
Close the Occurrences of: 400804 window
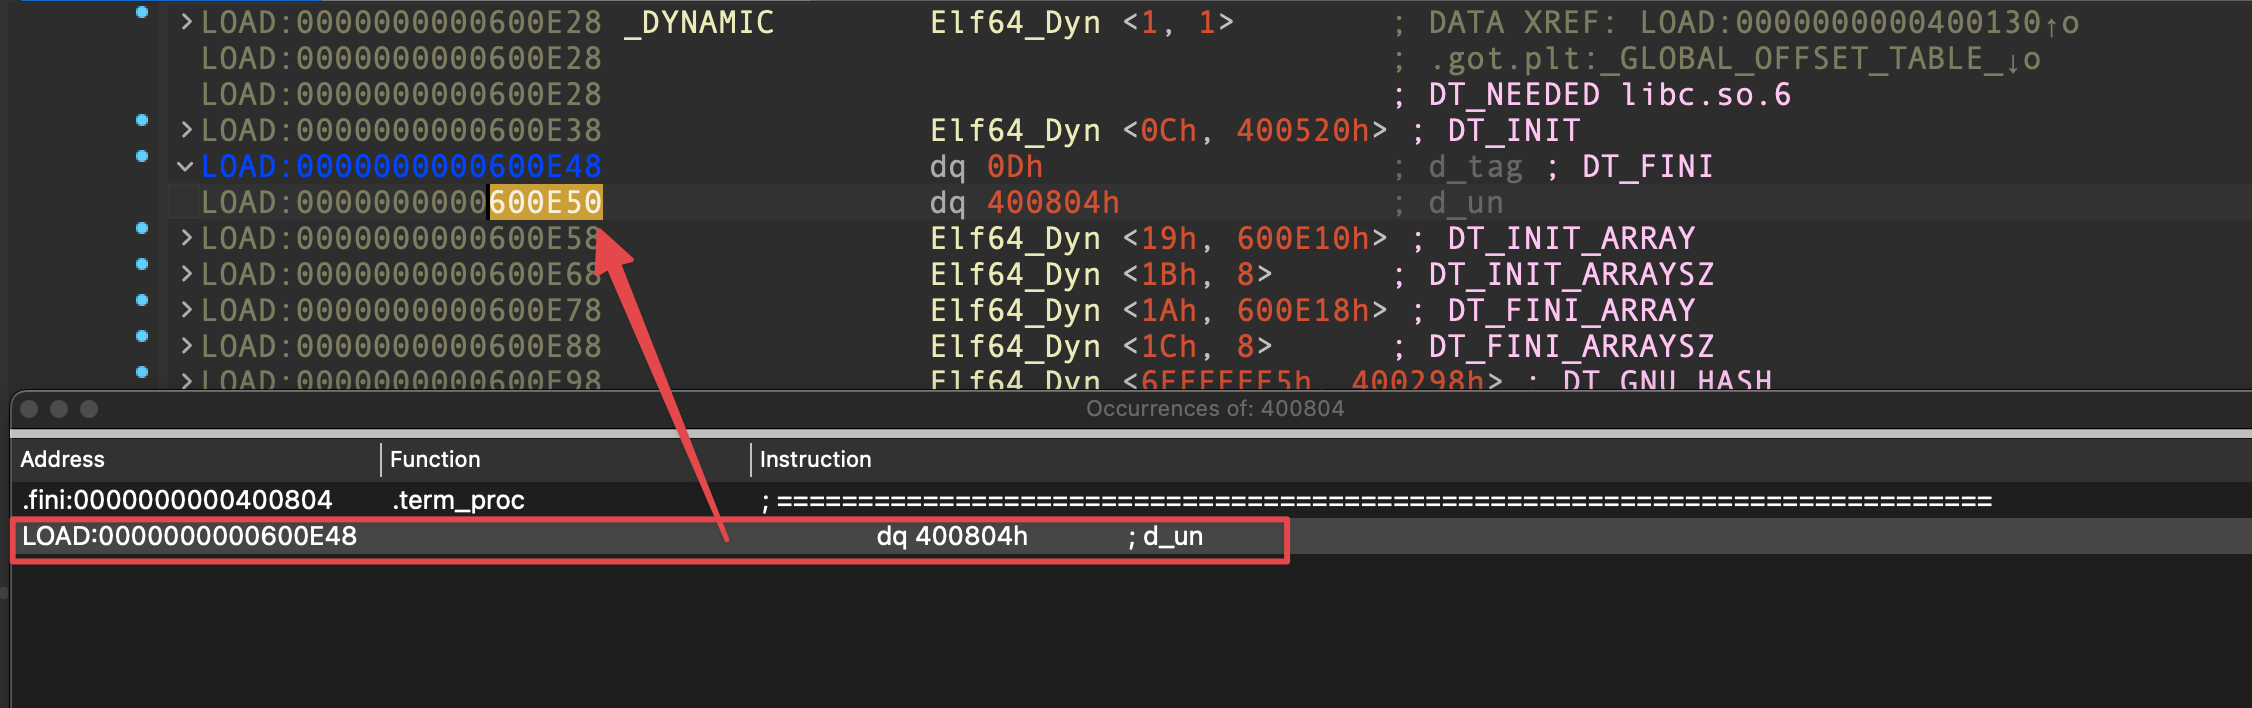[29, 409]
